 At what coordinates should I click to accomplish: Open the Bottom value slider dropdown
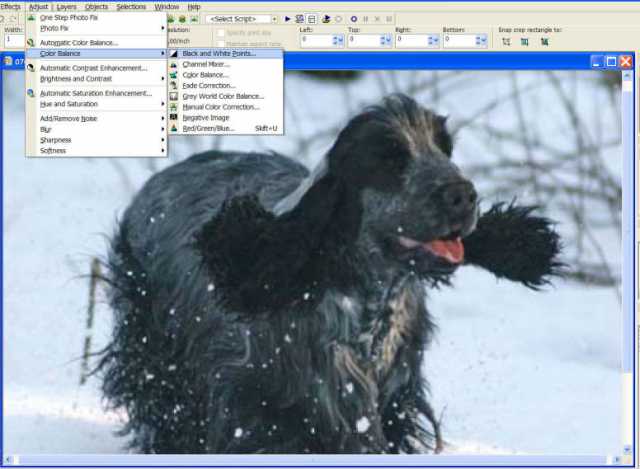click(484, 40)
